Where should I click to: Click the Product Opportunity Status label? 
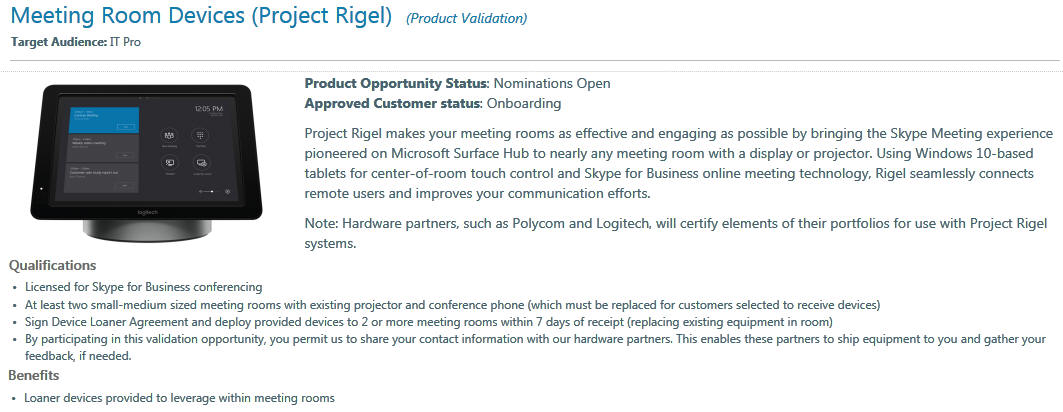pos(397,84)
